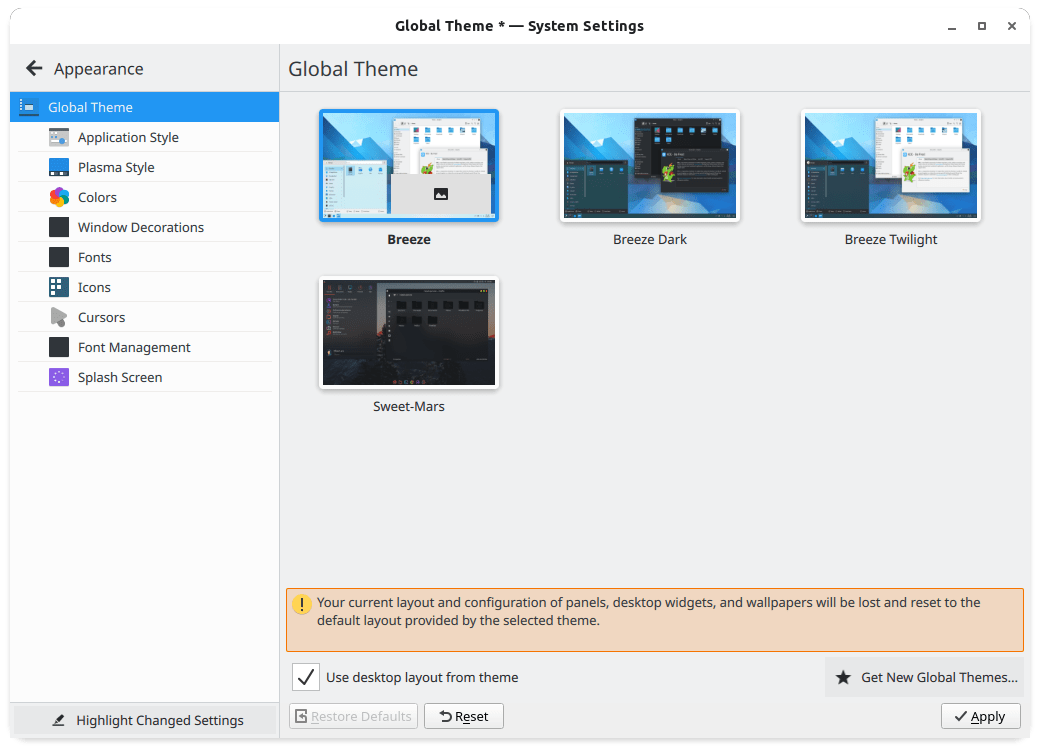Uncheck Use desktop layout from theme
Viewport: 1040px width, 749px height.
305,677
